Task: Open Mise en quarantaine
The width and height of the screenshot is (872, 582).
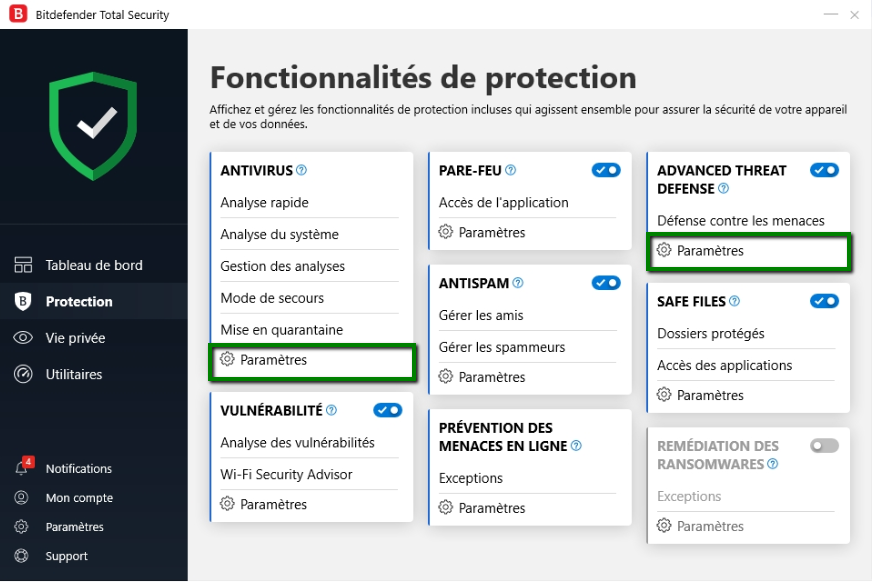Action: pyautogui.click(x=281, y=330)
